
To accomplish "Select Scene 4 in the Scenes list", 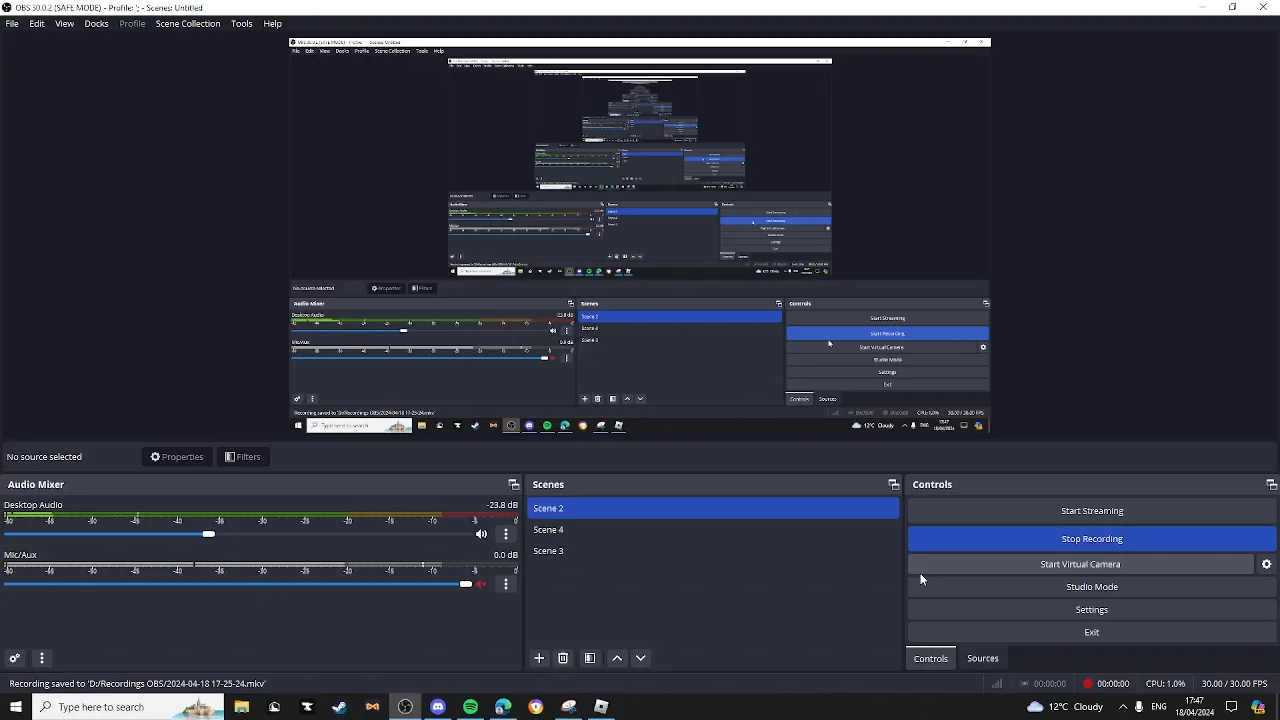I will (548, 530).
